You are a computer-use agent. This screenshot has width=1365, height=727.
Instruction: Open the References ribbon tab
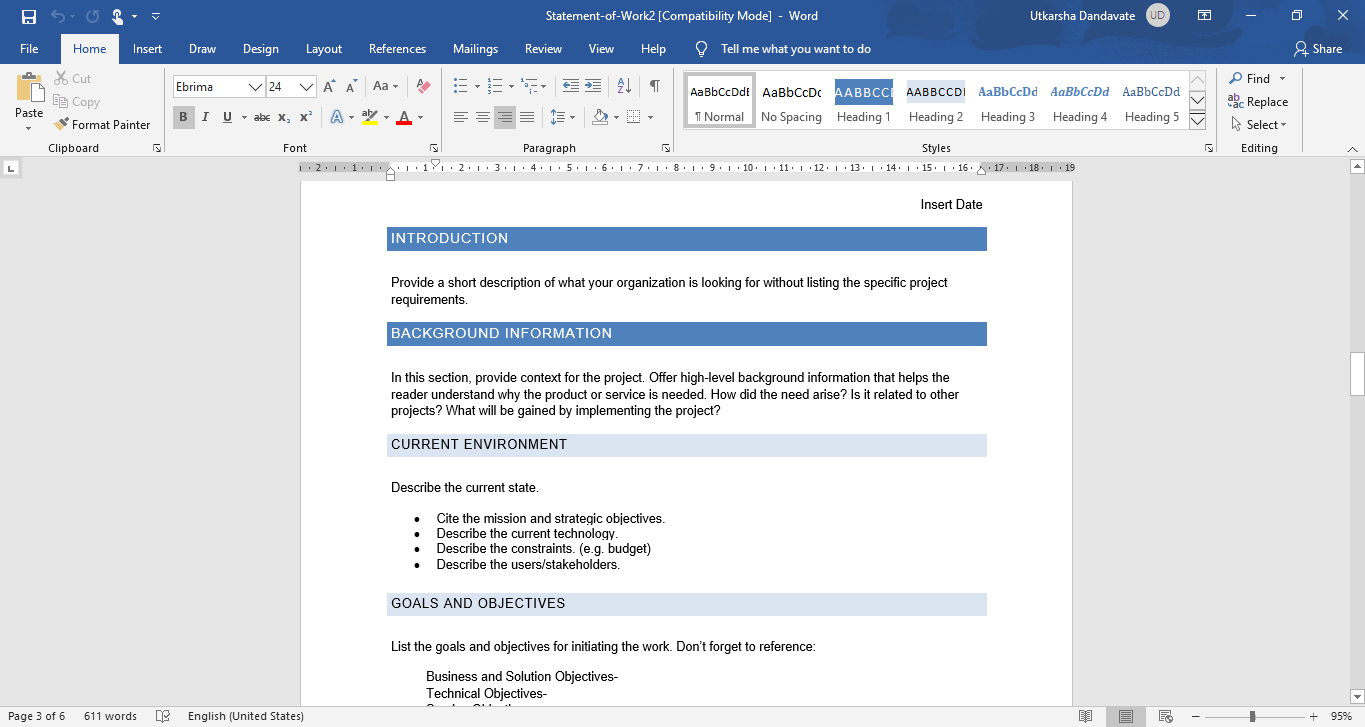[x=397, y=49]
